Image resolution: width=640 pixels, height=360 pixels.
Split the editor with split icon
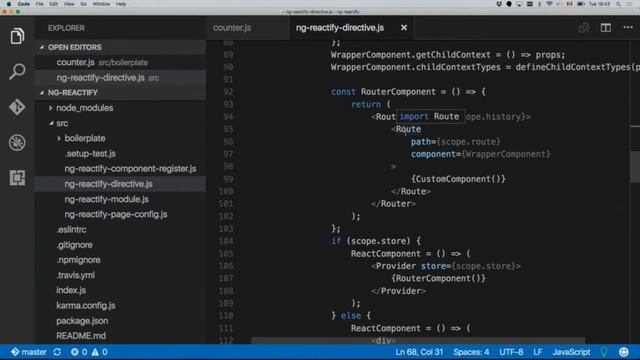(606, 28)
